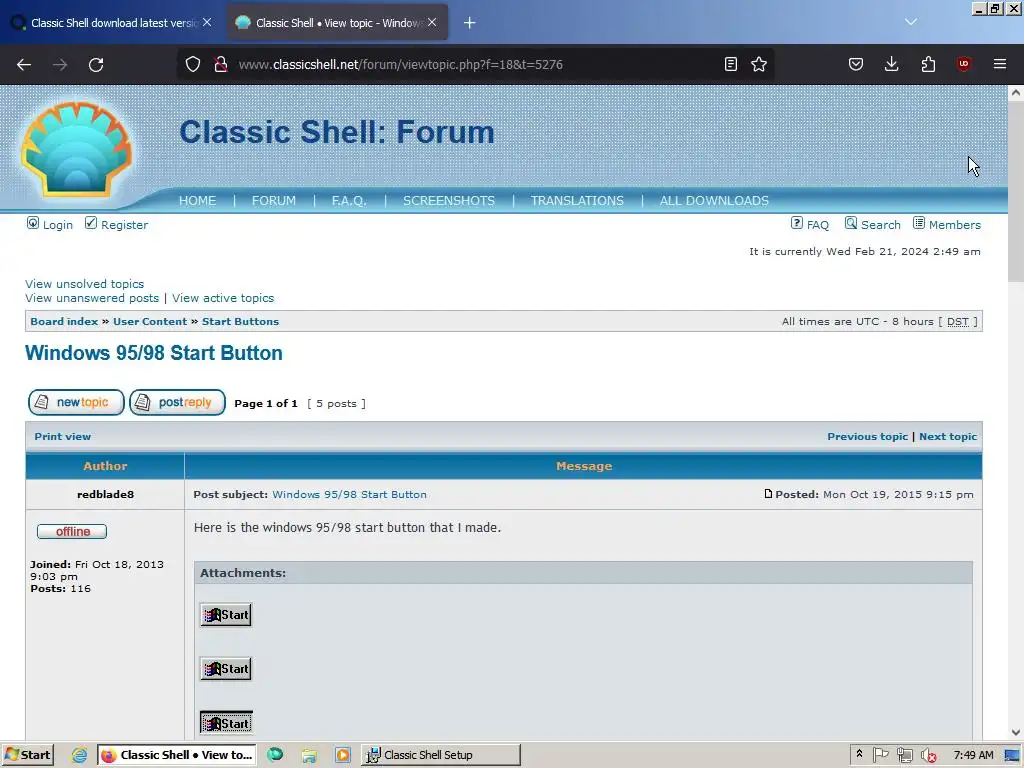Toggle reader view icon in address bar

click(x=731, y=64)
